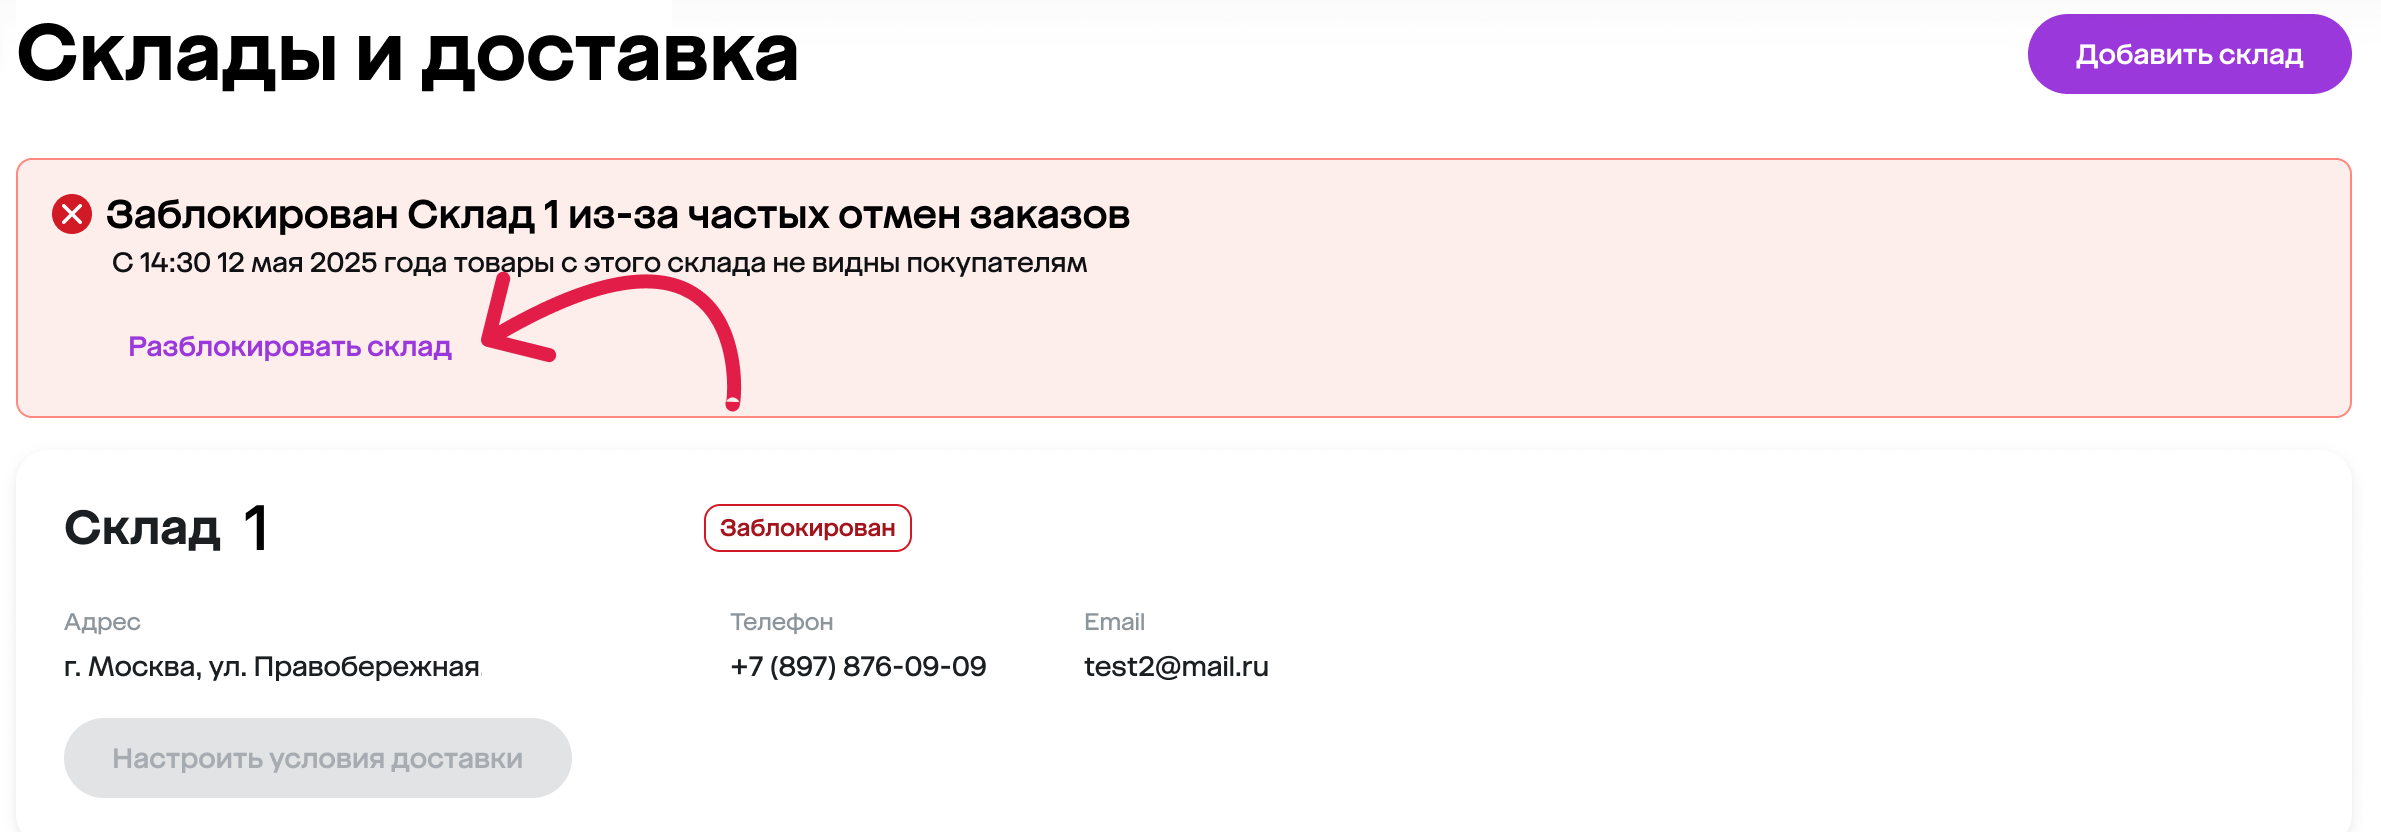The width and height of the screenshot is (2381, 832).
Task: Click the Телефон field label
Action: pyautogui.click(x=781, y=622)
